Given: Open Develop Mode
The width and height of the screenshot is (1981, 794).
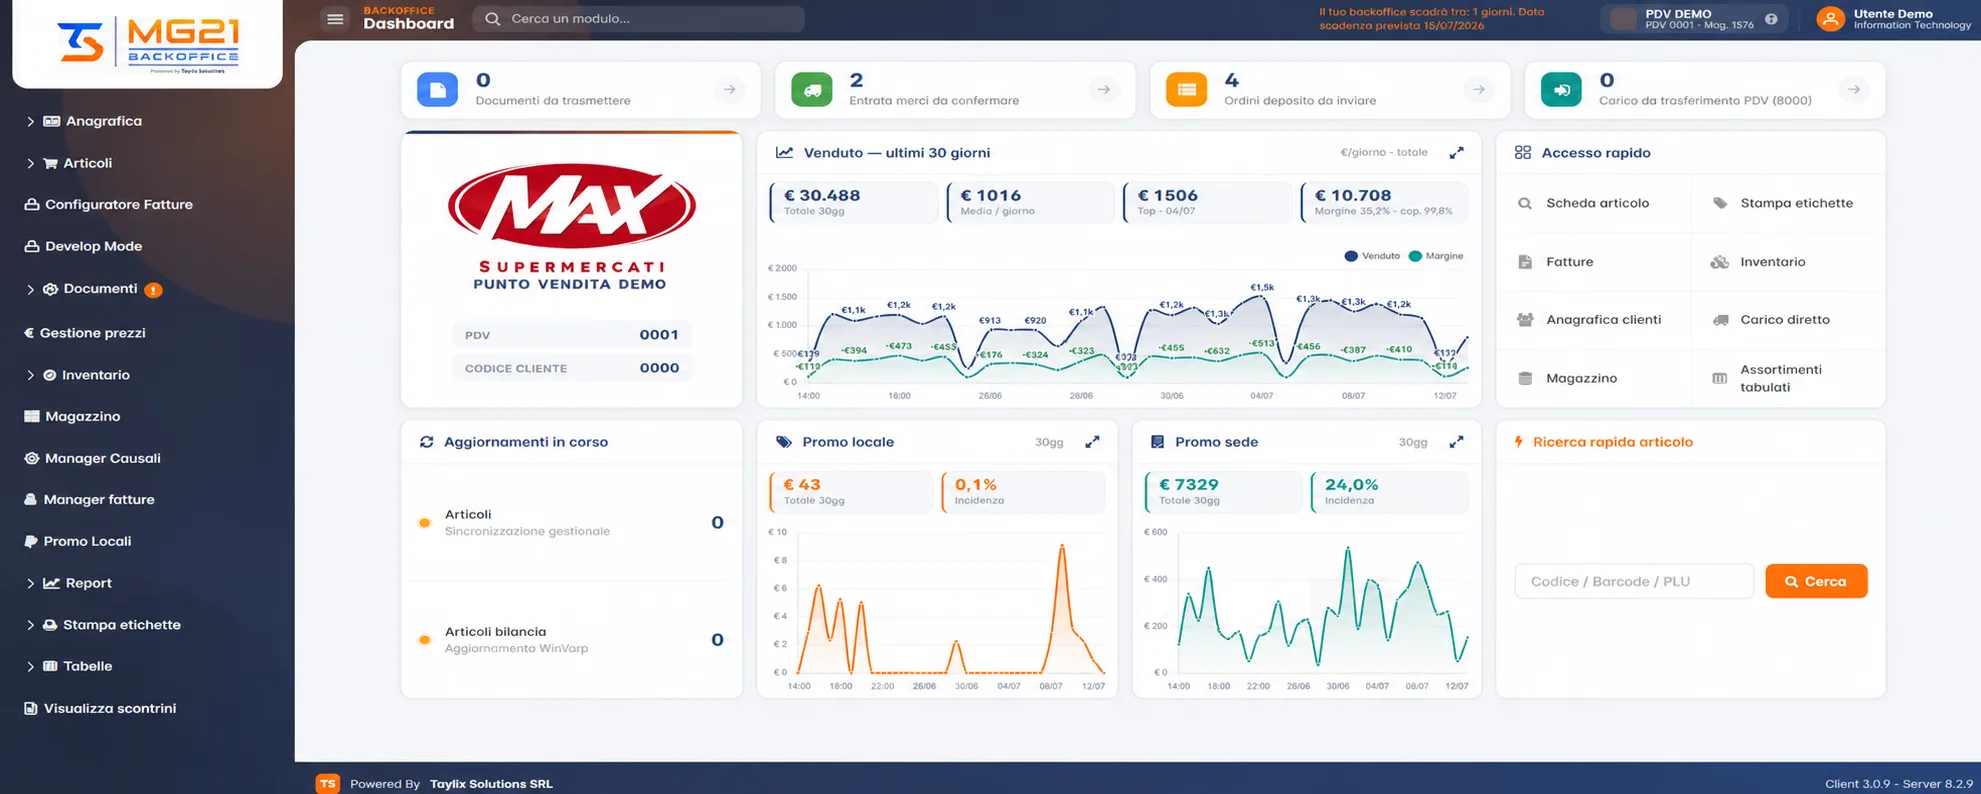Looking at the screenshot, I should point(83,246).
